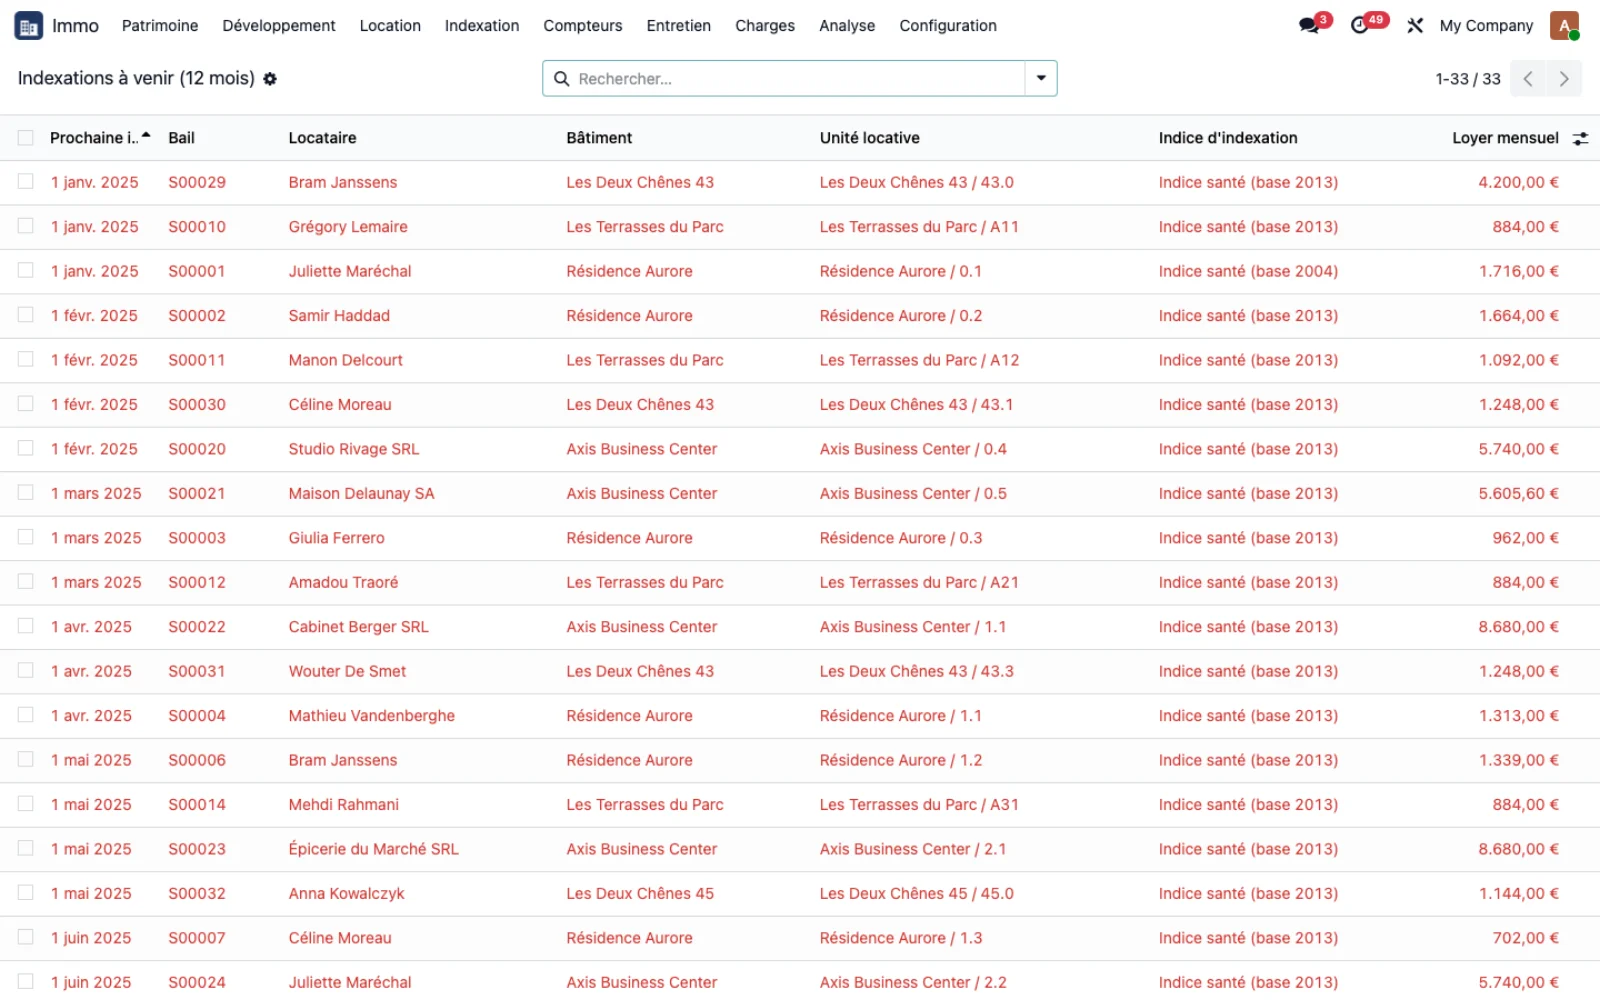The width and height of the screenshot is (1600, 1000).
Task: Open the Configuration menu
Action: (948, 26)
